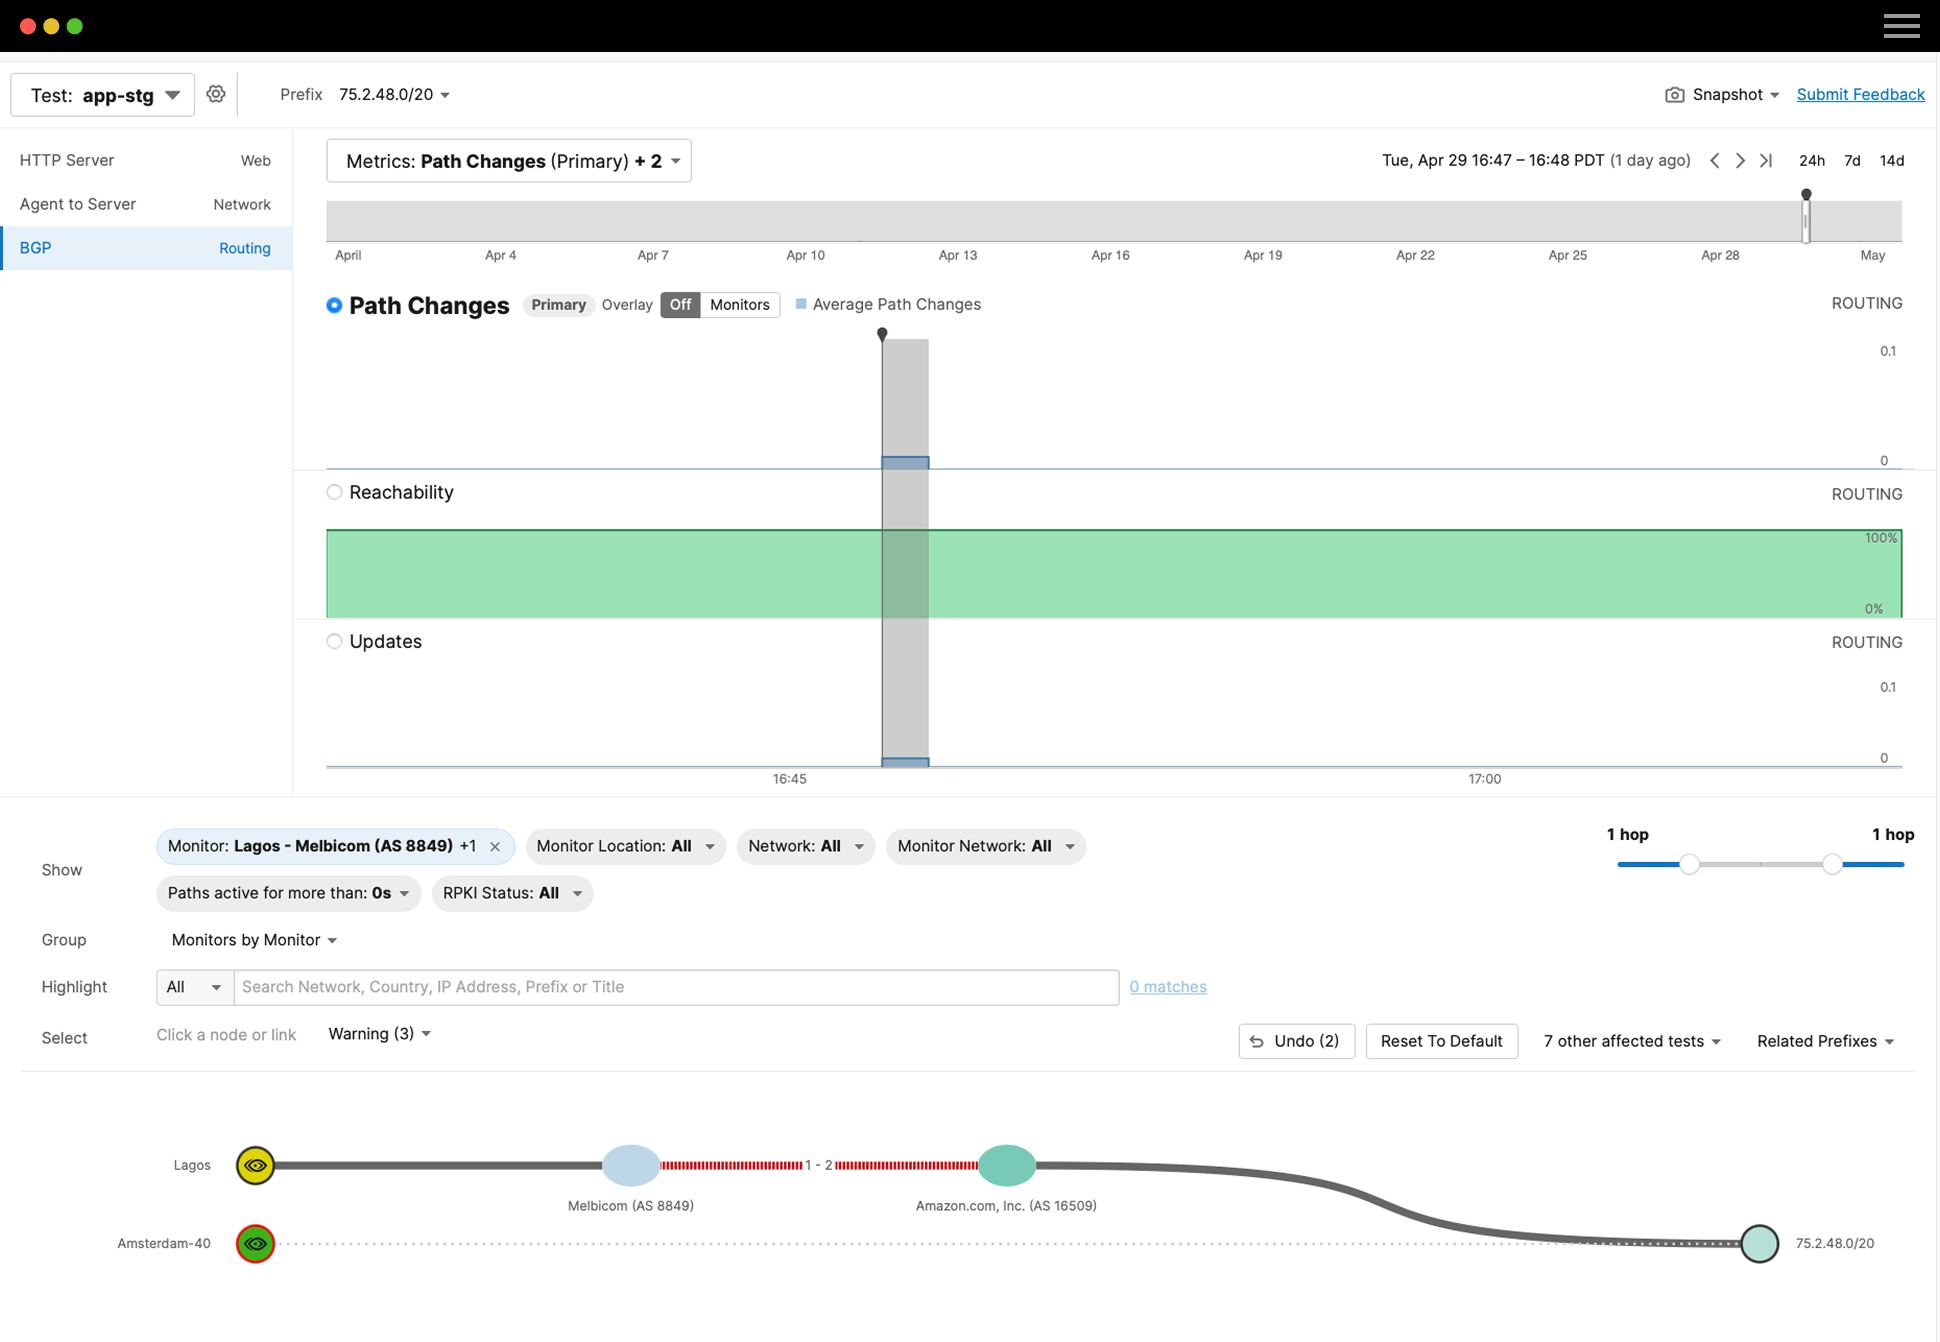Select the Reachability radio button

click(334, 492)
